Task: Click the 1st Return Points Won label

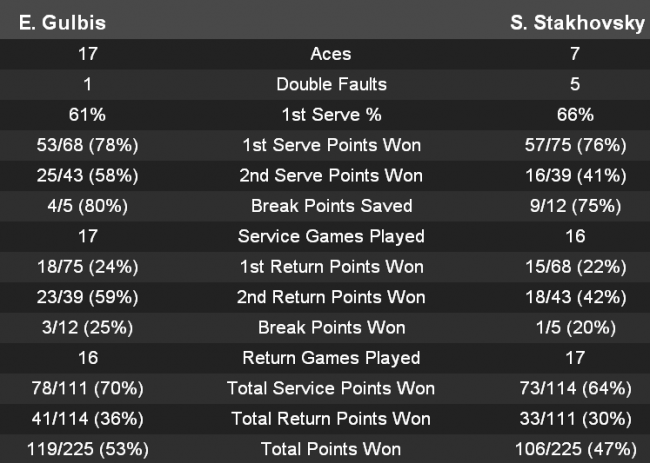Action: (331, 267)
